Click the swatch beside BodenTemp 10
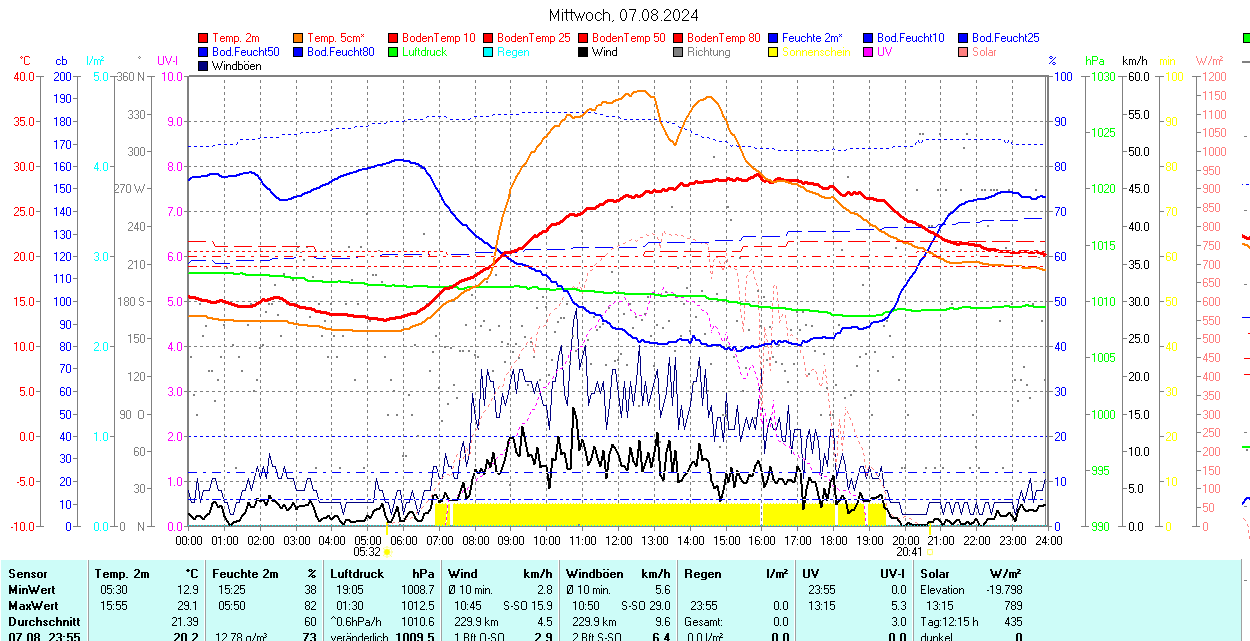Screen dimensions: 1250x641 coord(394,38)
